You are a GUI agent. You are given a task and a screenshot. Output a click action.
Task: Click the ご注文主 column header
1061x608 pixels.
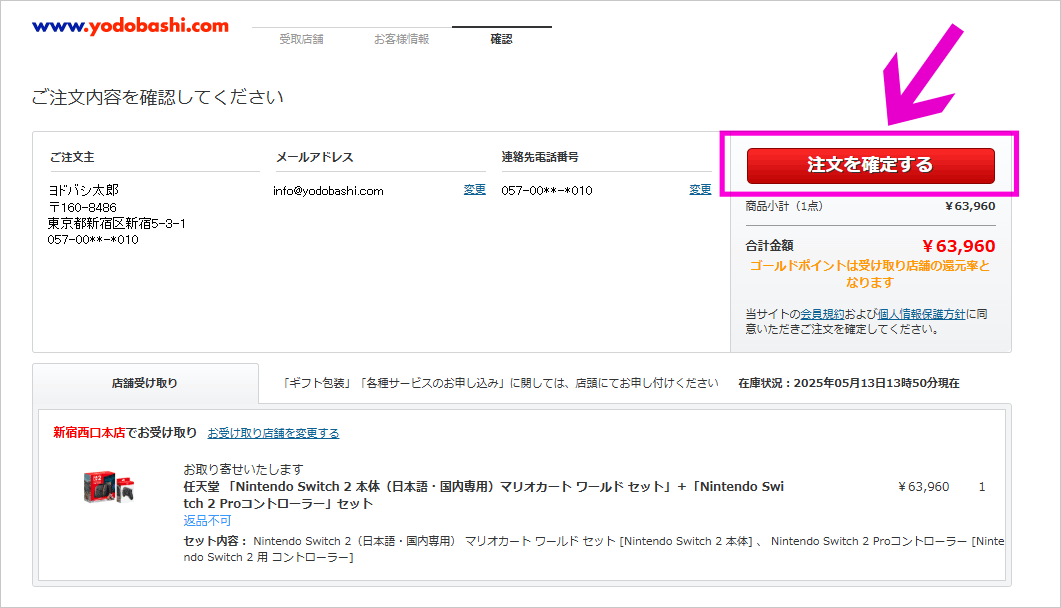(x=72, y=157)
